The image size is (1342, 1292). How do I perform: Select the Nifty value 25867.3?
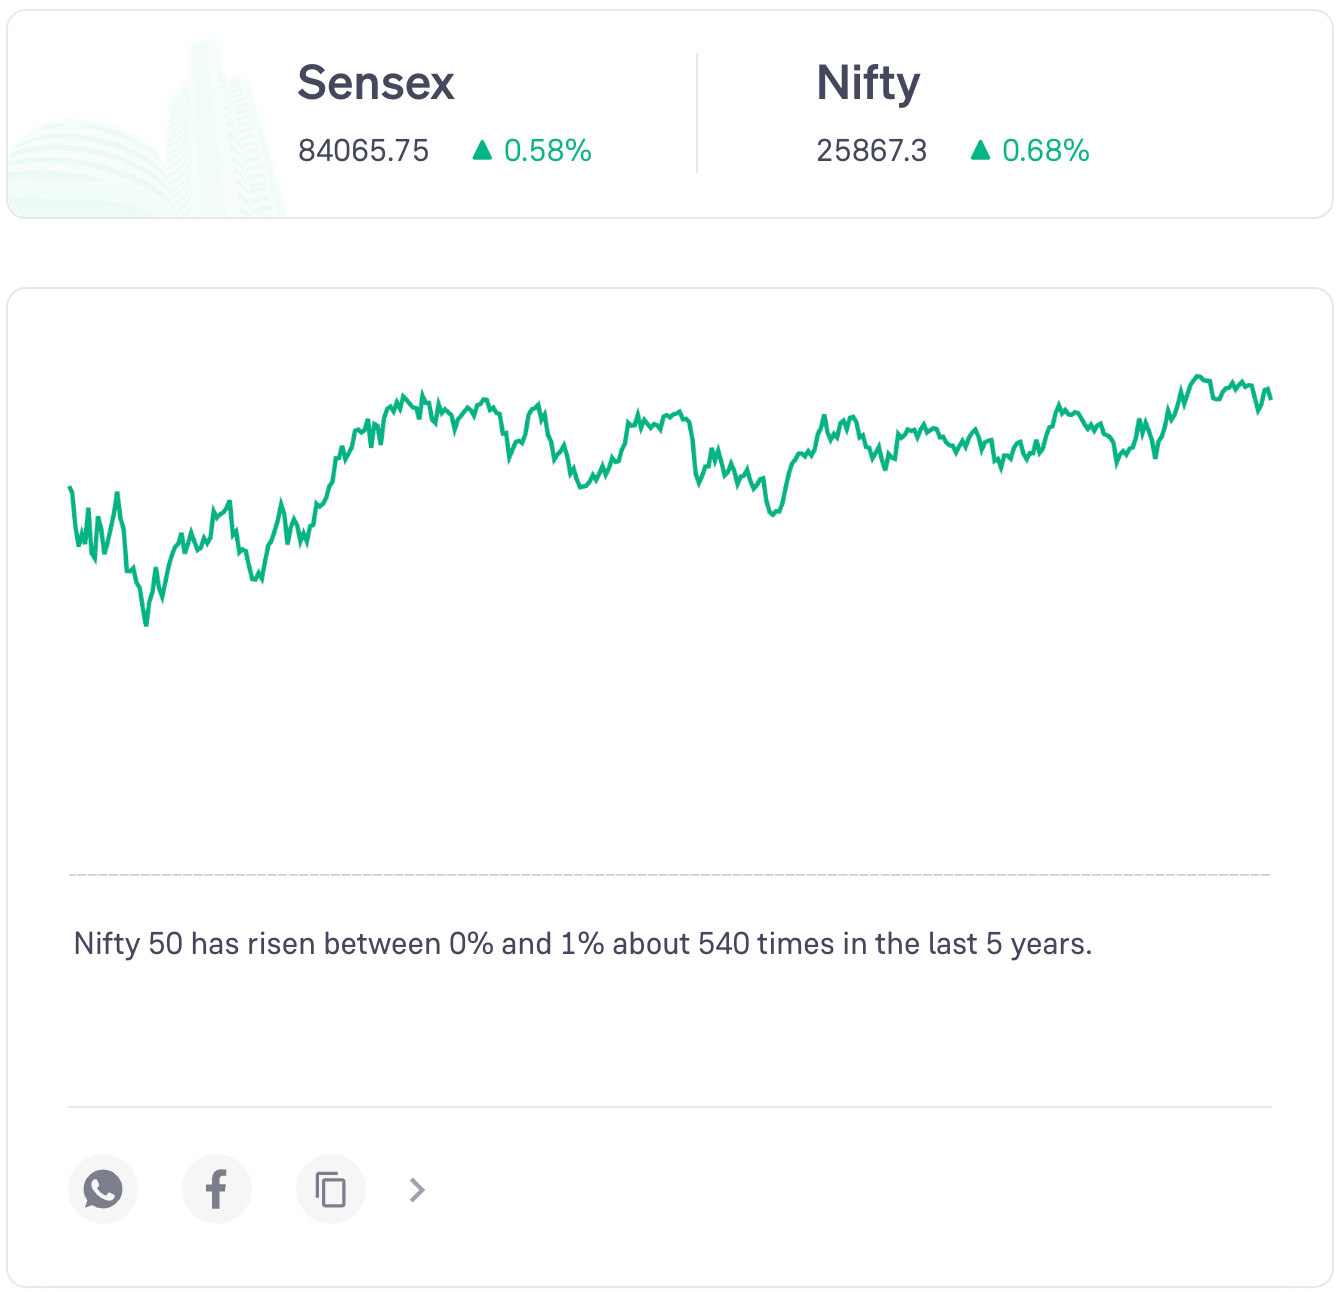(x=871, y=151)
